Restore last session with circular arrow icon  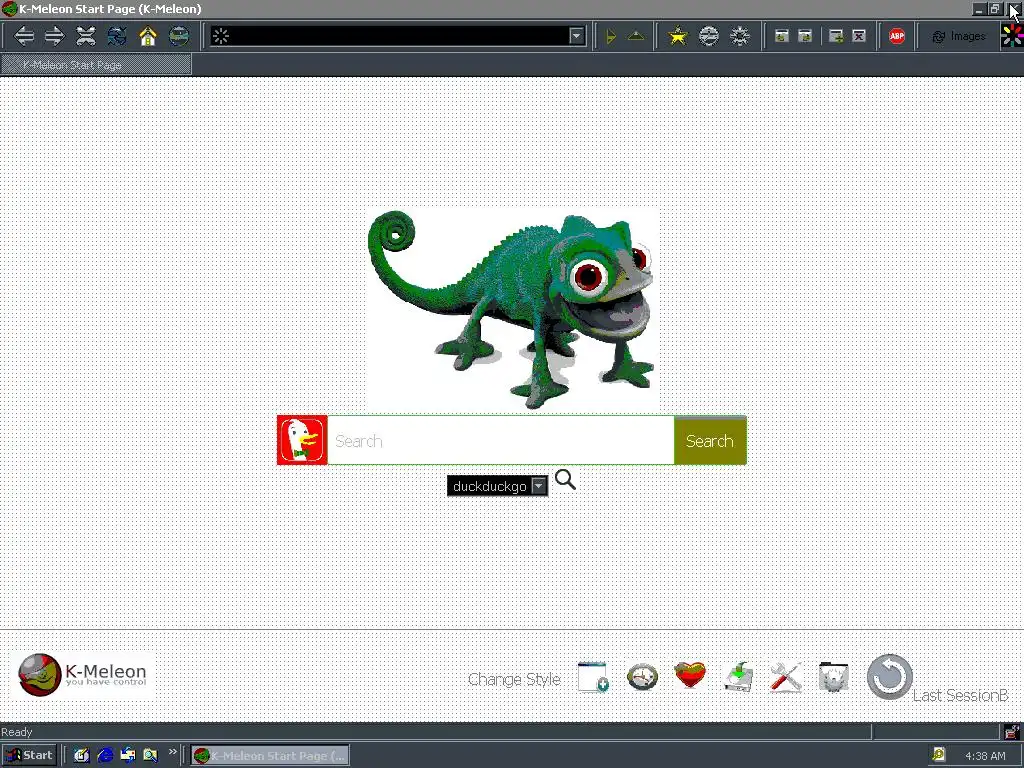pos(889,677)
